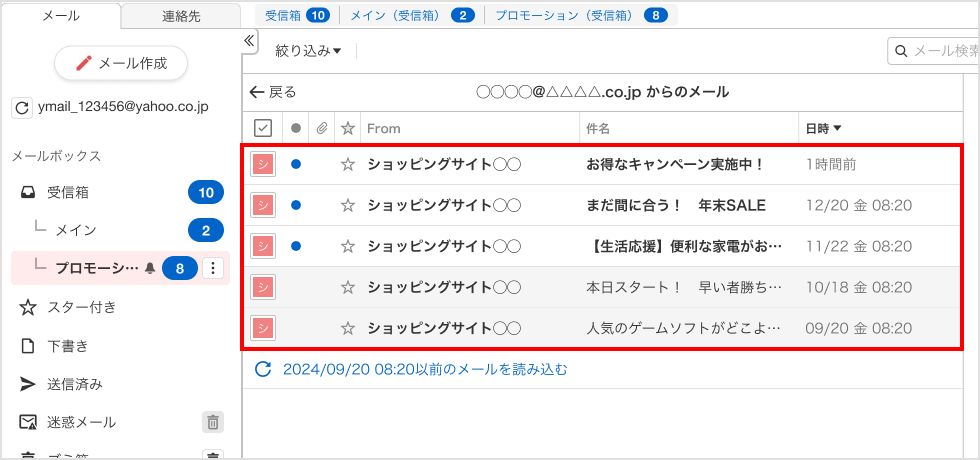The height and width of the screenshot is (460, 980).
Task: Click the bell notification icon on プロモーシ…
Action: click(150, 268)
